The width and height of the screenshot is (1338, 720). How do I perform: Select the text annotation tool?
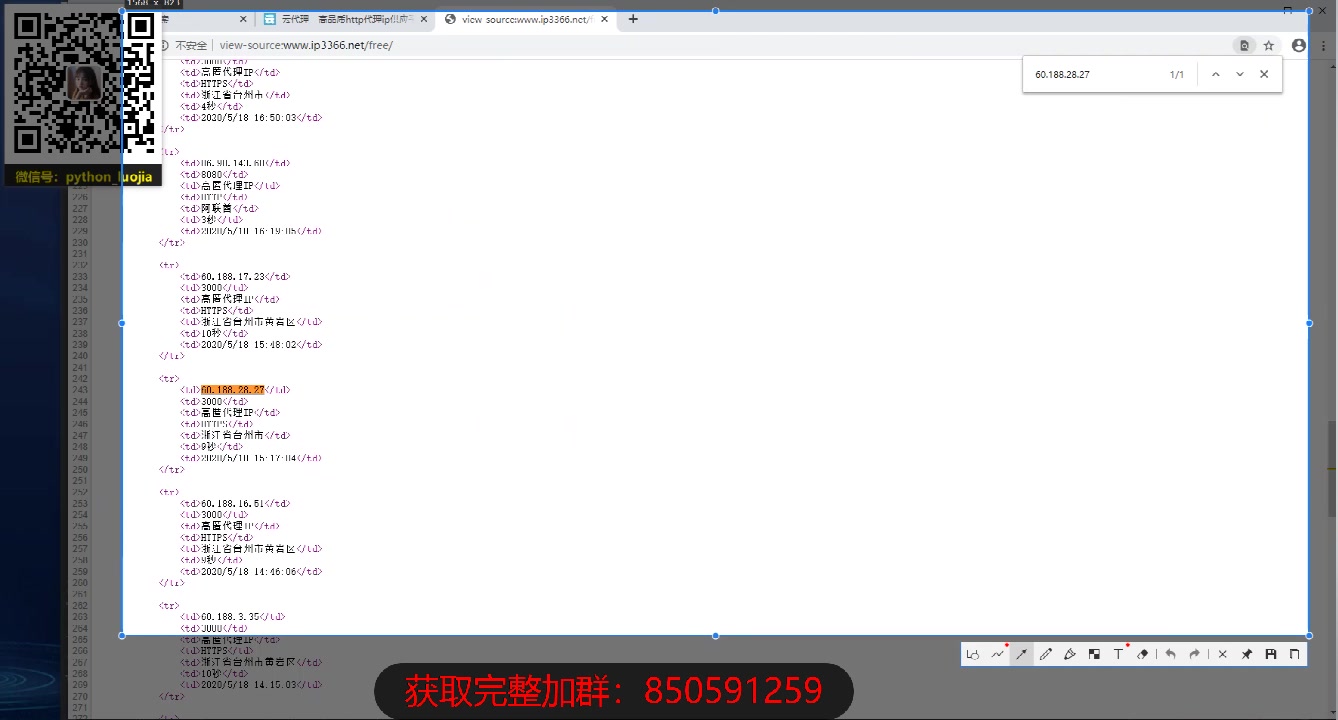pos(1119,654)
